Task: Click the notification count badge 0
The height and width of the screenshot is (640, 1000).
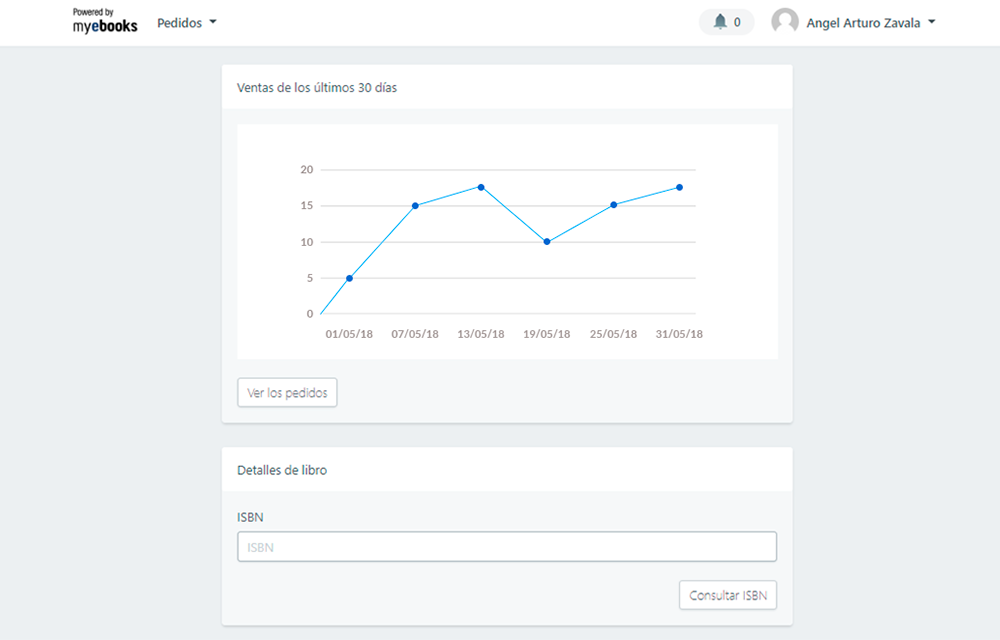Action: pos(737,22)
